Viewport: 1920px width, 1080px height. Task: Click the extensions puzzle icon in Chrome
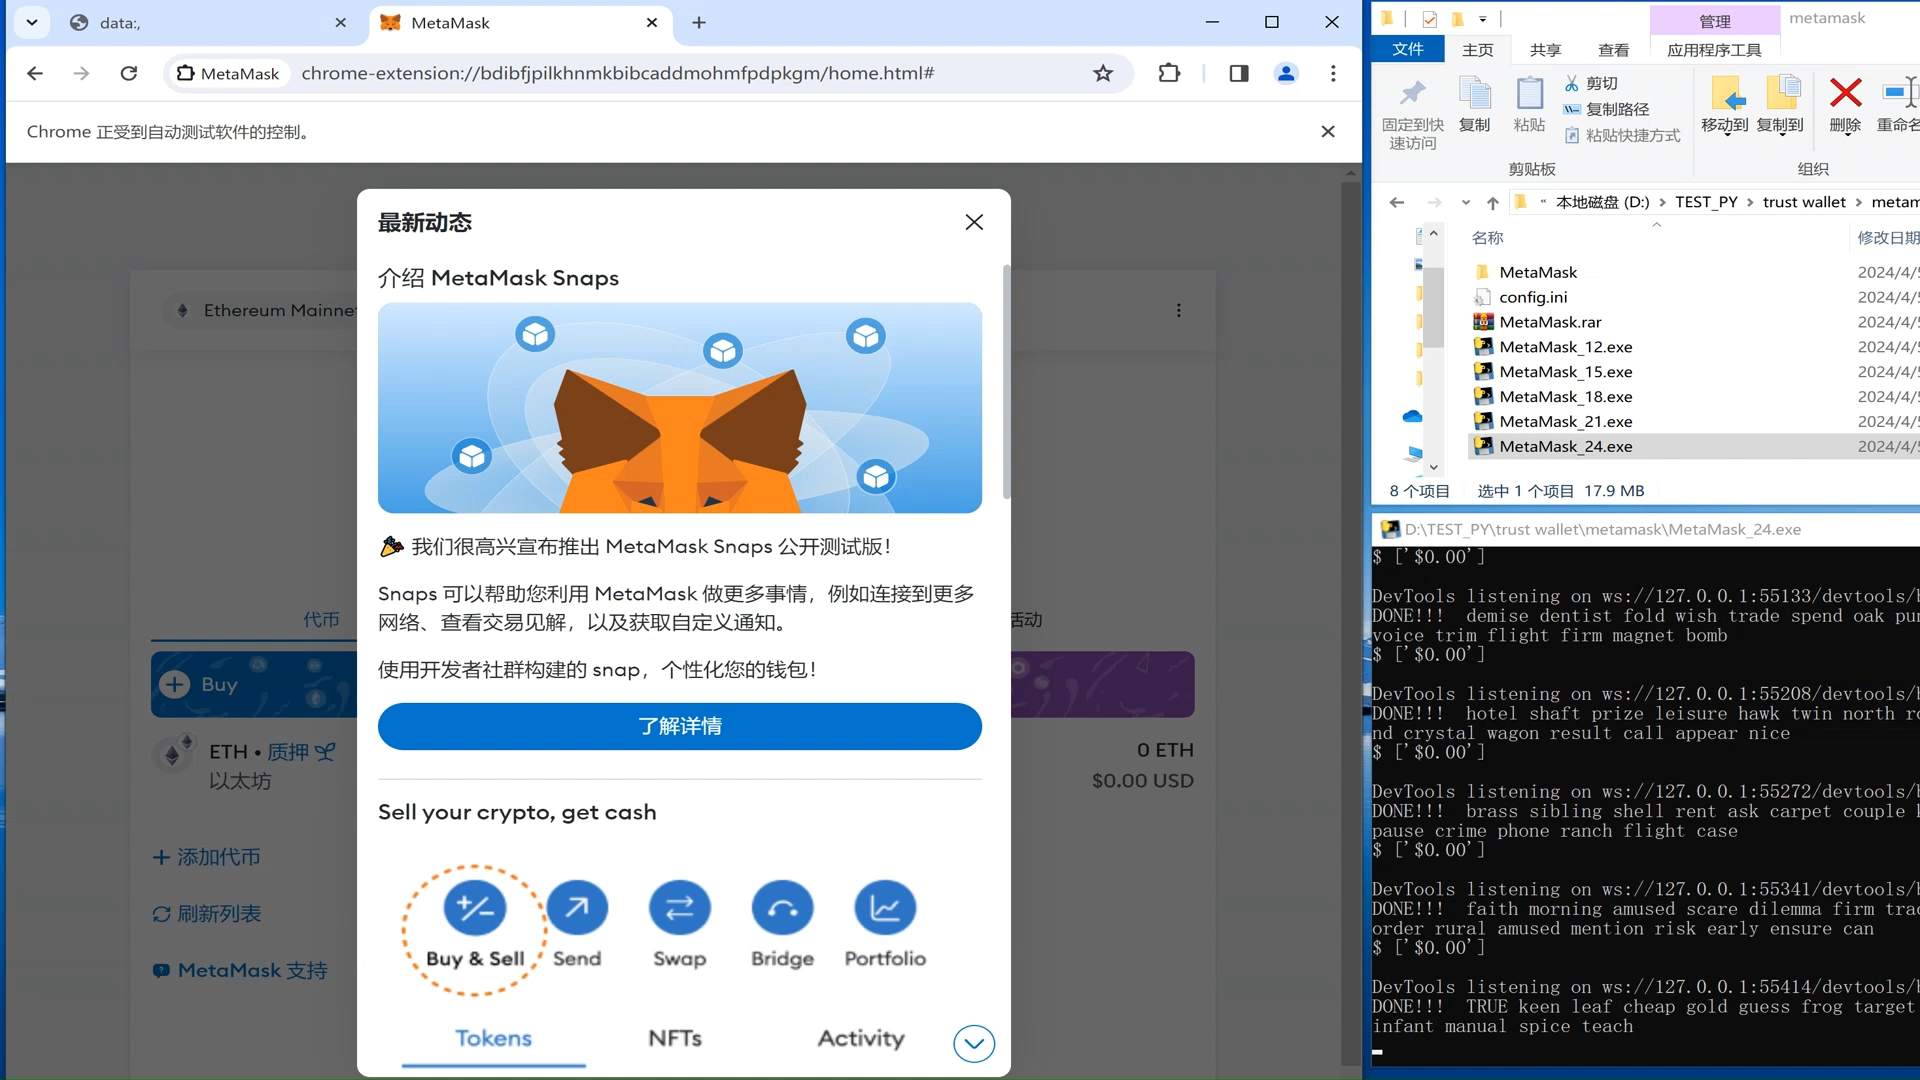(x=1168, y=73)
